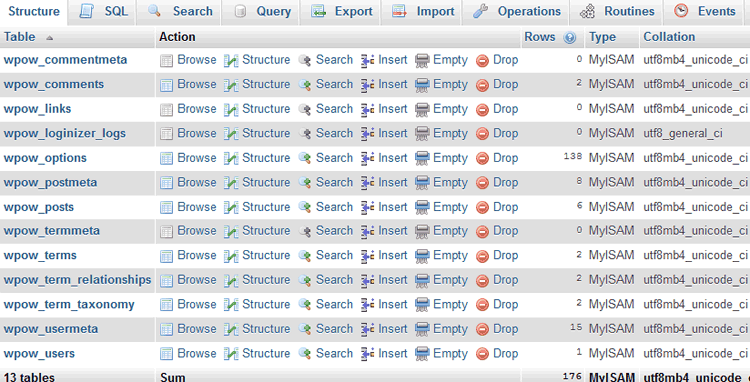This screenshot has height=382, width=750.
Task: Open the wpow_comments table link
Action: [54, 84]
